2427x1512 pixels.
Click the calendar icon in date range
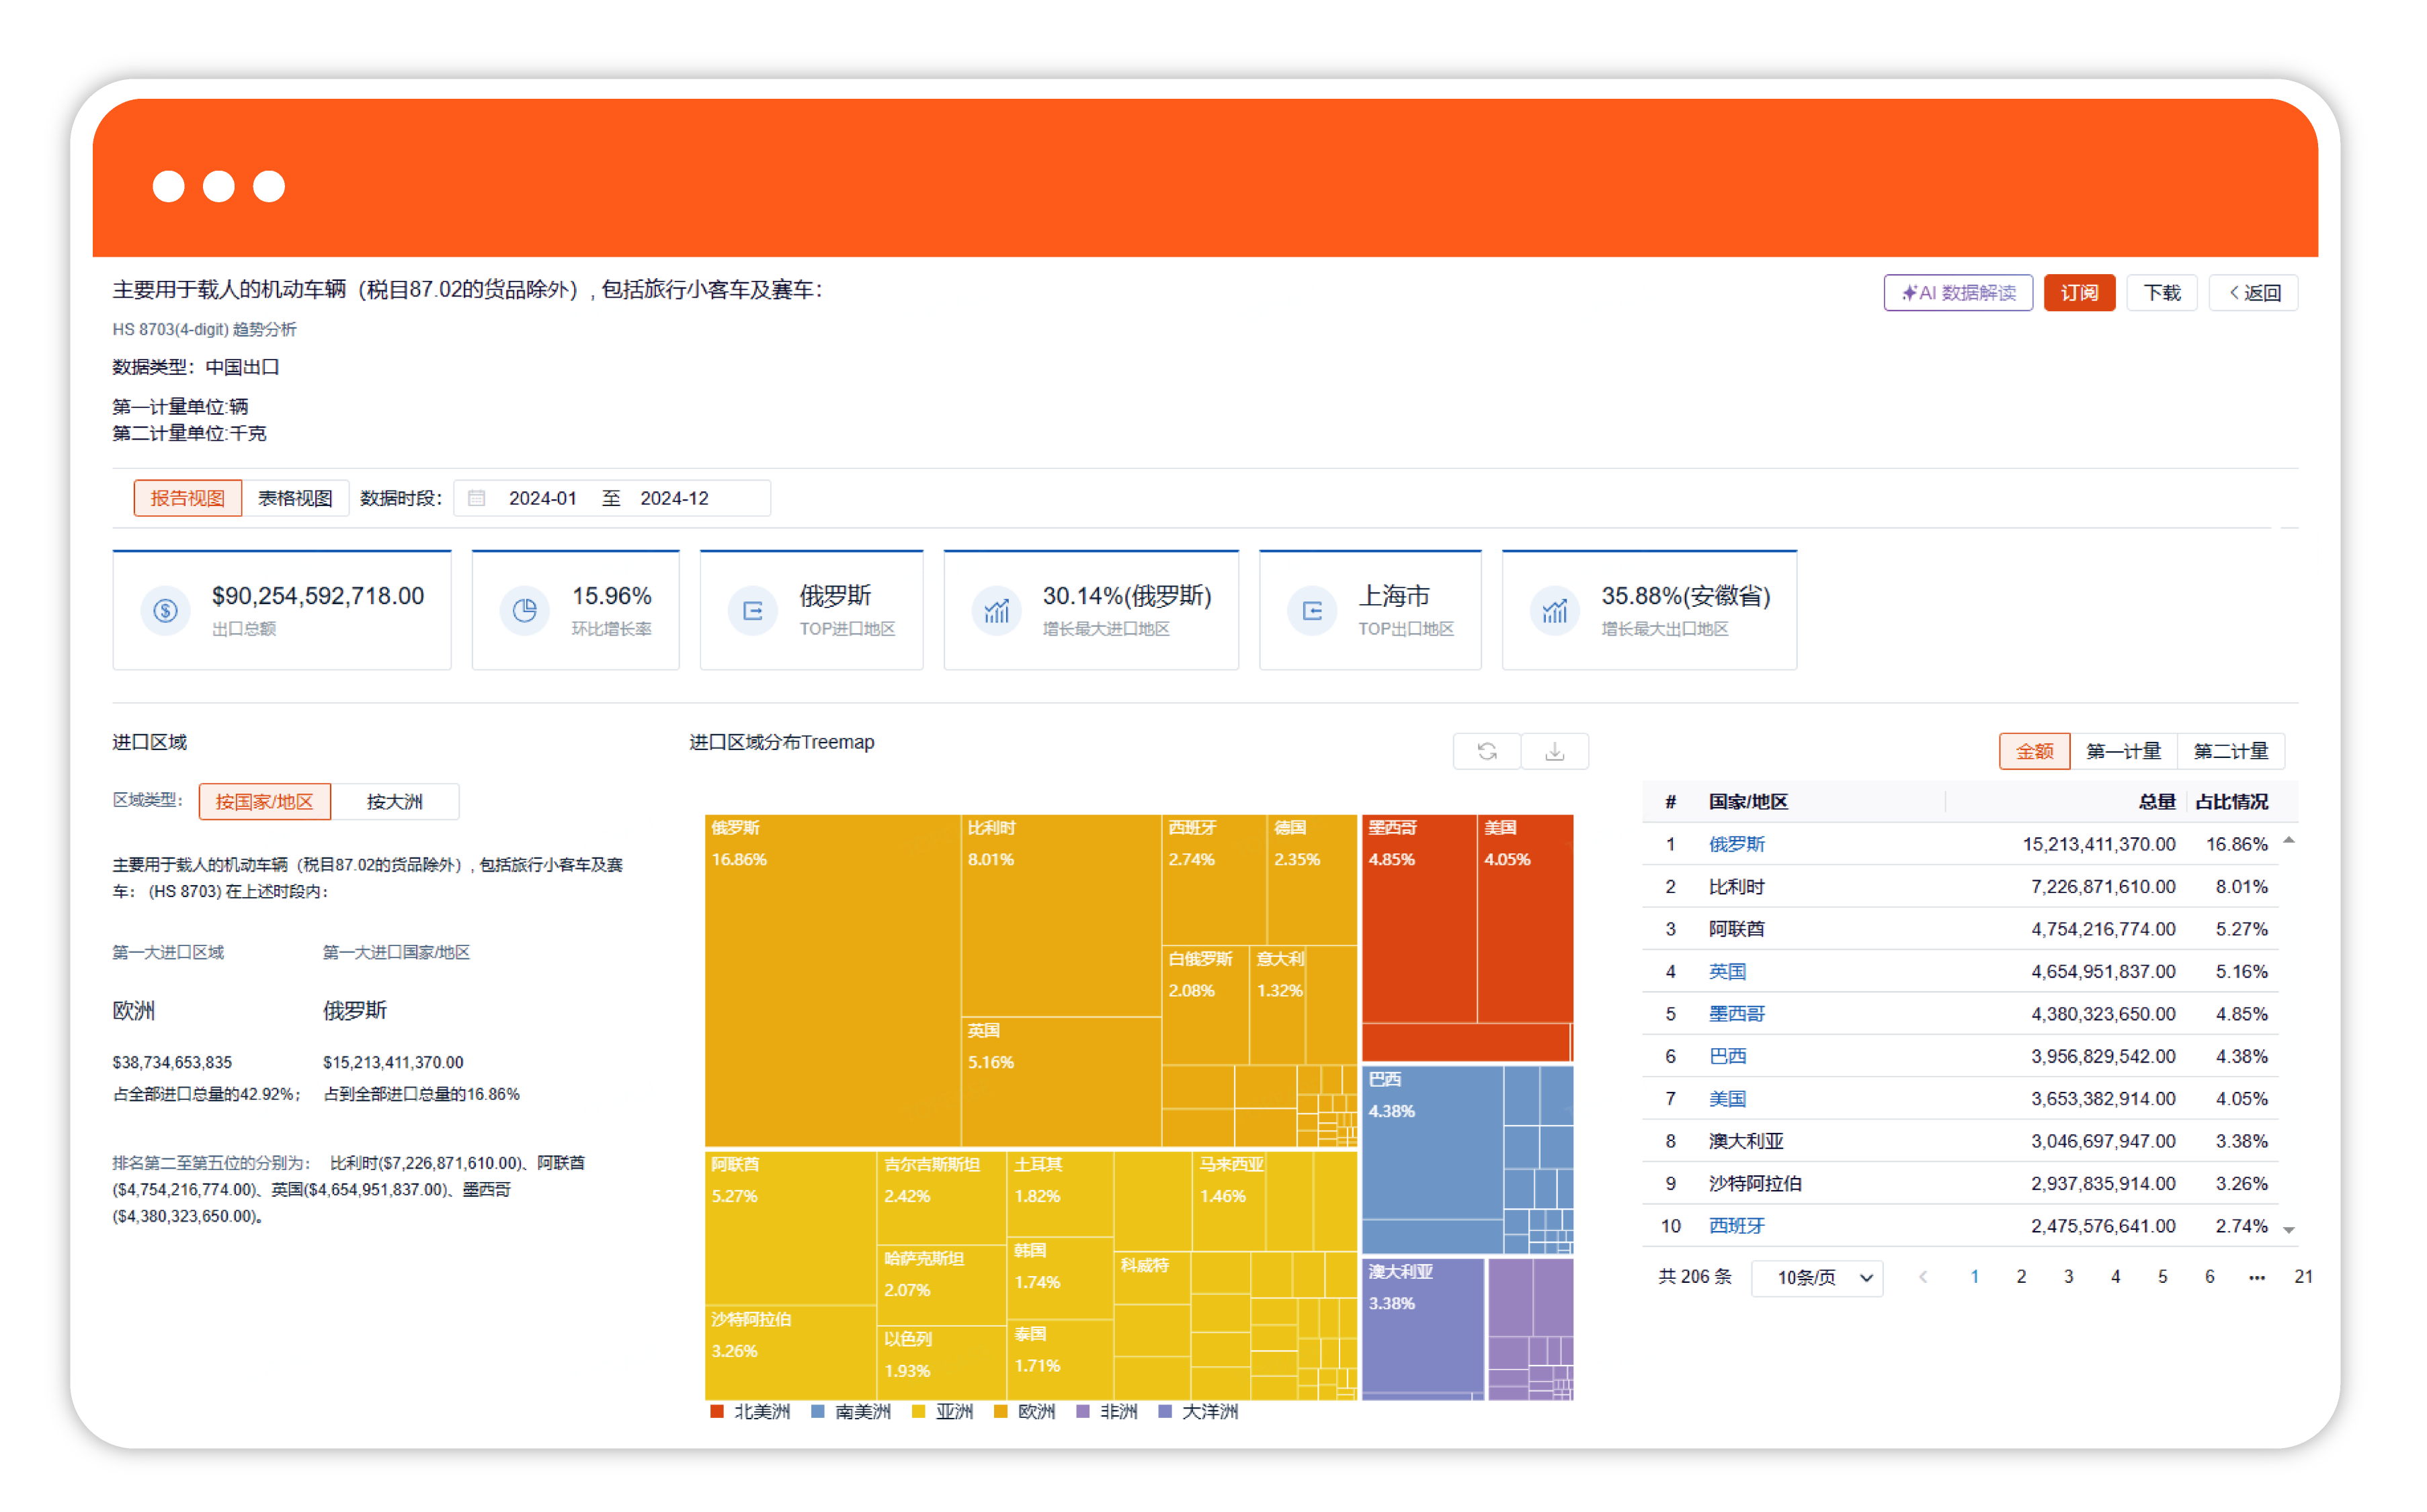pyautogui.click(x=477, y=498)
